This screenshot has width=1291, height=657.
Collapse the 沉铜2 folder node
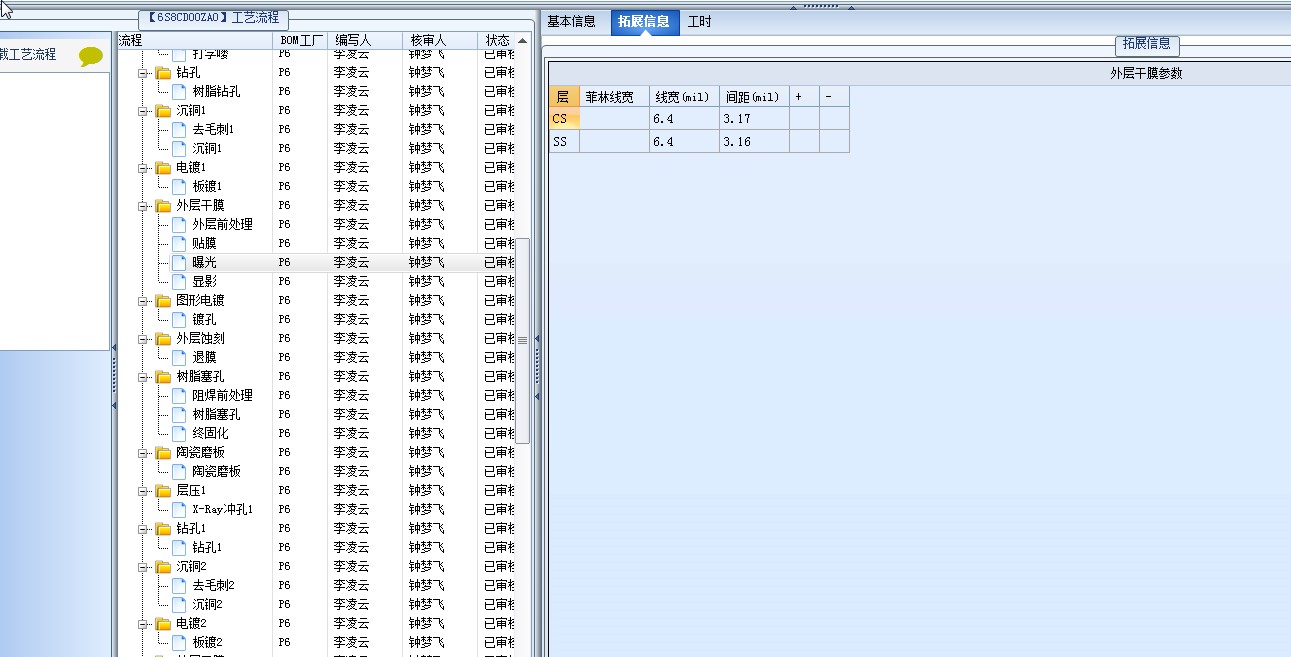[x=143, y=567]
